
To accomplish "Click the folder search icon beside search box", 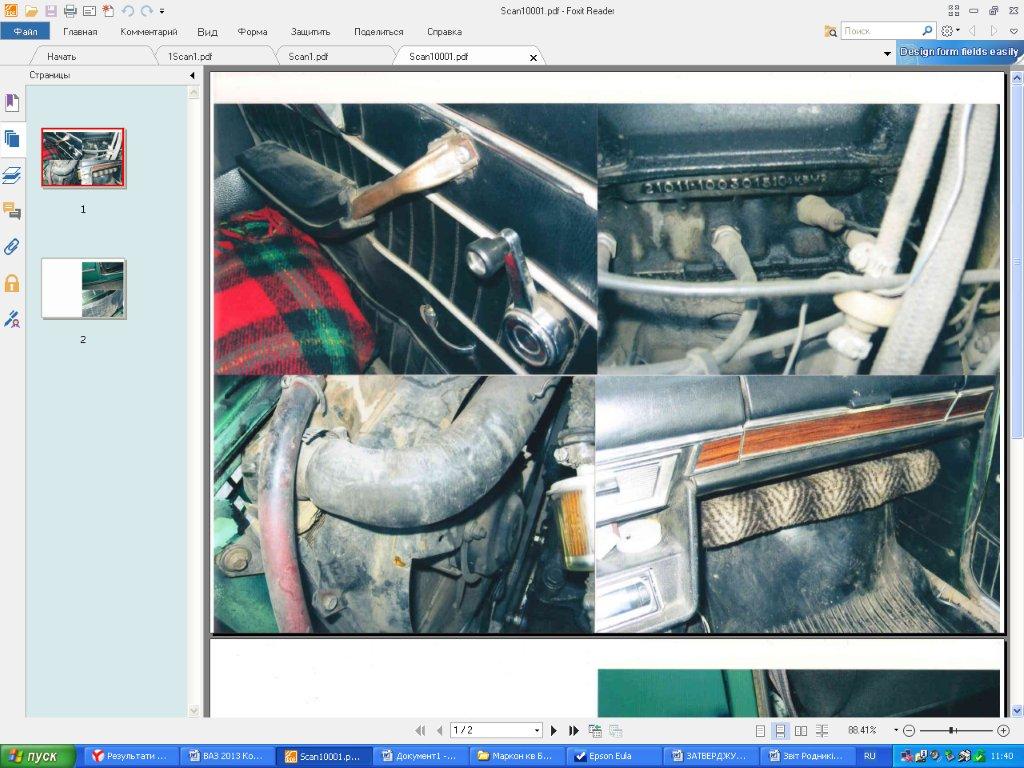I will click(x=831, y=31).
